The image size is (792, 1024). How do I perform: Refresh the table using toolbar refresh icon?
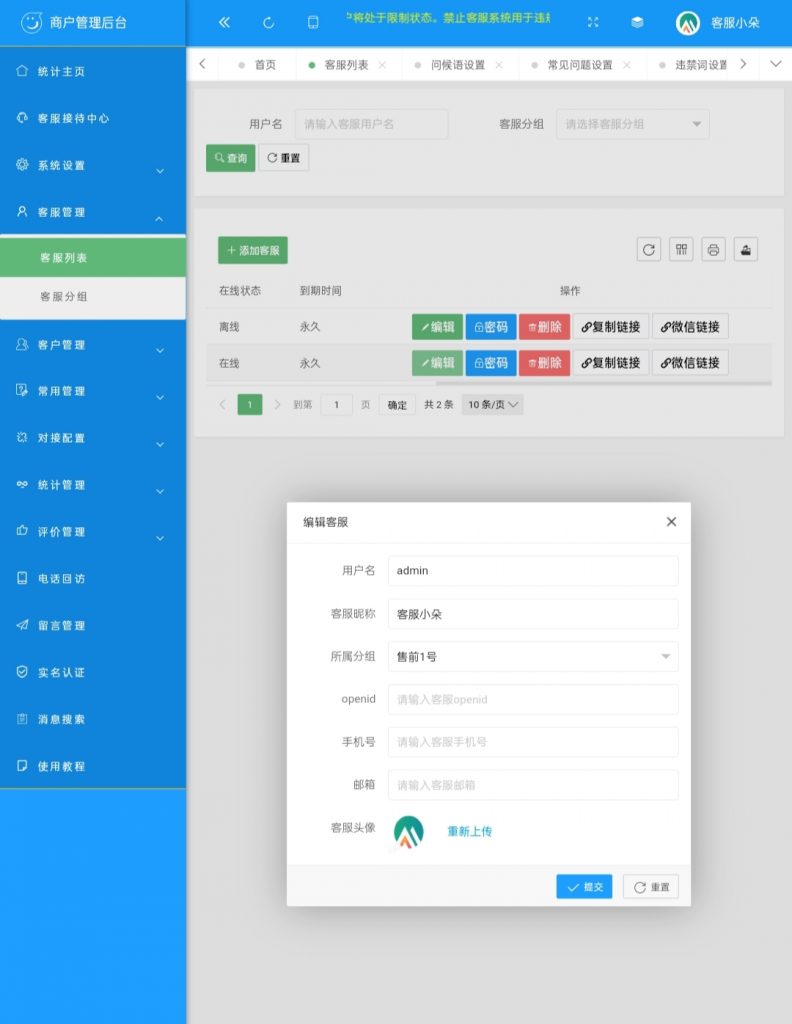(x=649, y=250)
